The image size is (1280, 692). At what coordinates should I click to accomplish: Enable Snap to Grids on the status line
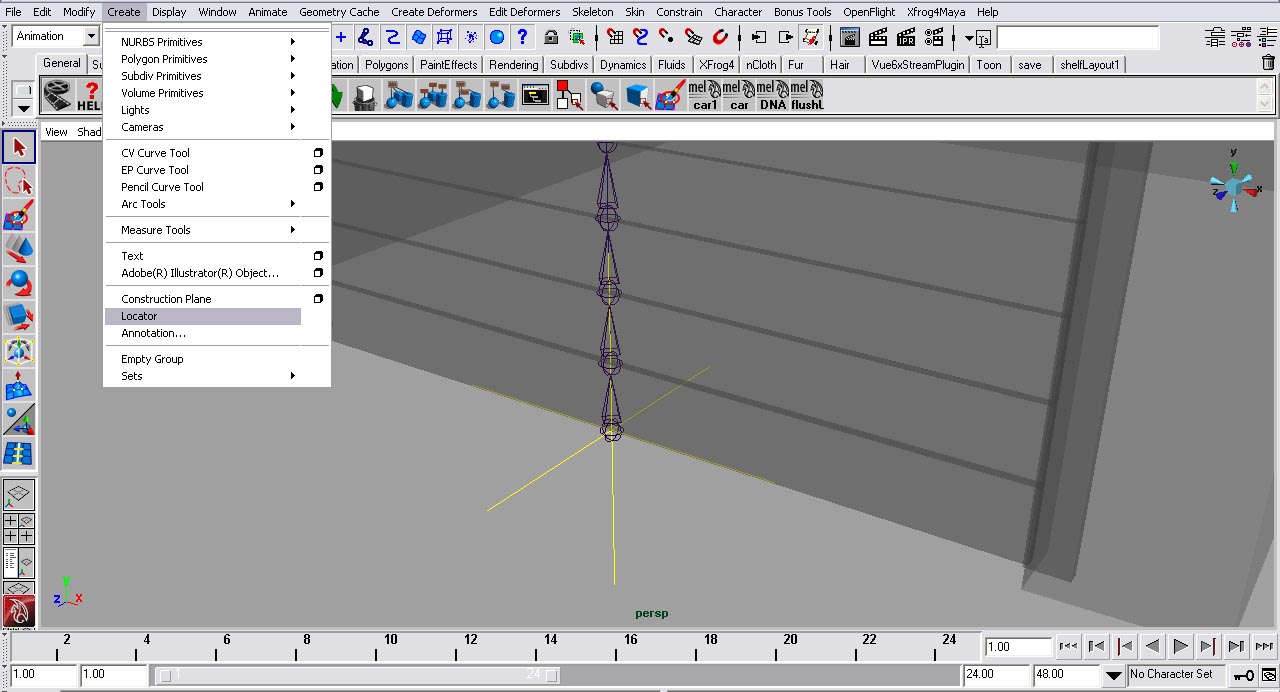[614, 37]
